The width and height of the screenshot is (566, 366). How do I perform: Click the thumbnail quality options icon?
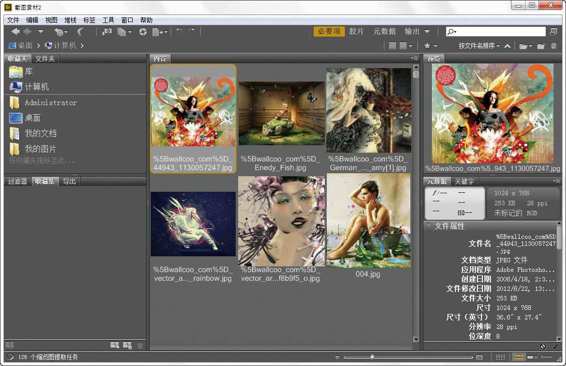pos(392,46)
